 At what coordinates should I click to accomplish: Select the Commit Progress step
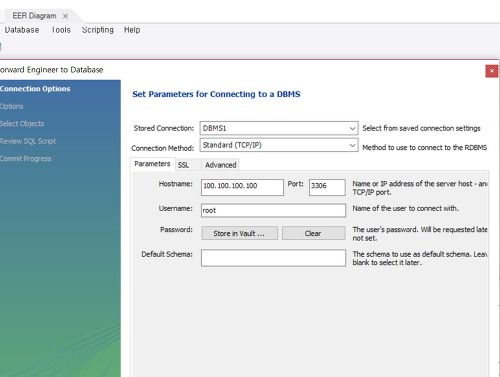pyautogui.click(x=26, y=158)
